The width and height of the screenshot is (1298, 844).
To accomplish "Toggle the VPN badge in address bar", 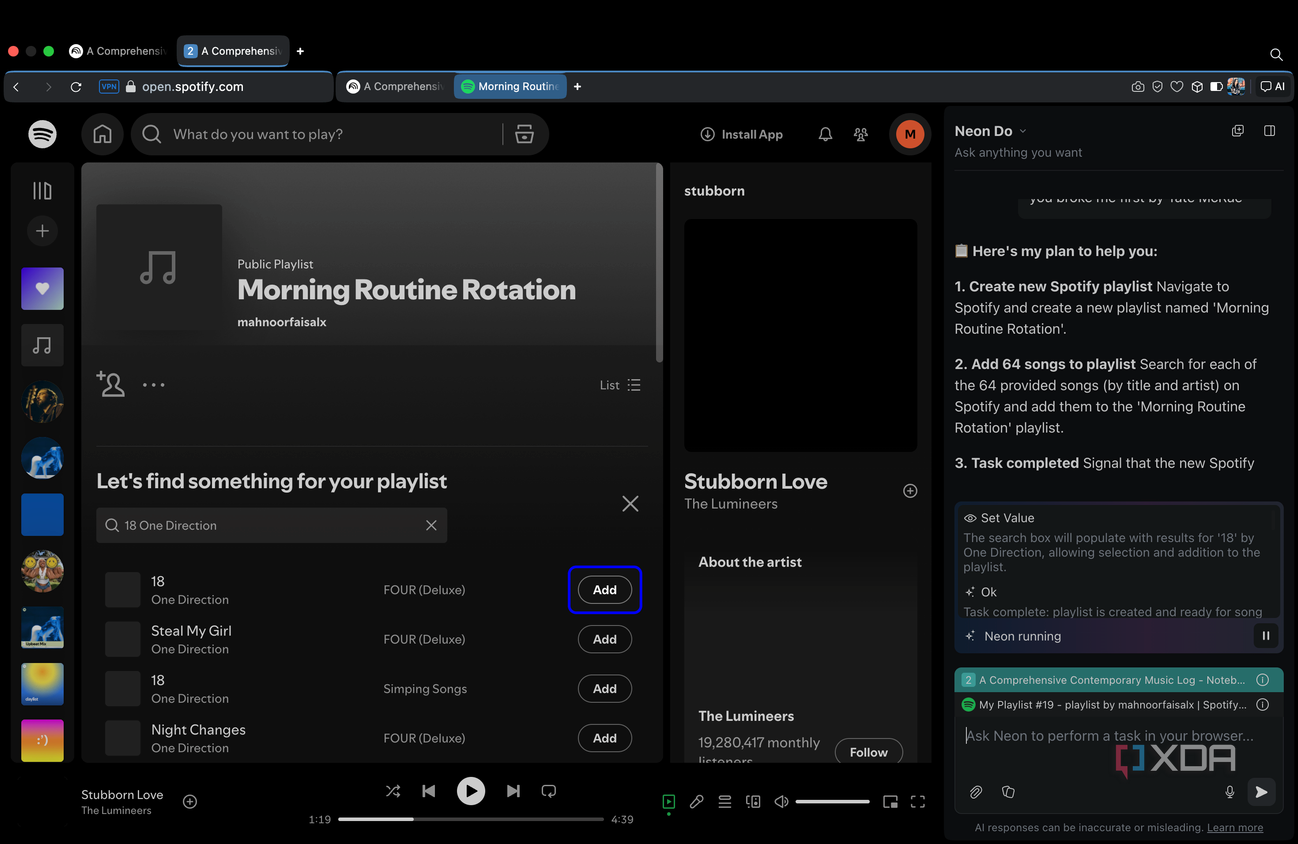I will (109, 87).
